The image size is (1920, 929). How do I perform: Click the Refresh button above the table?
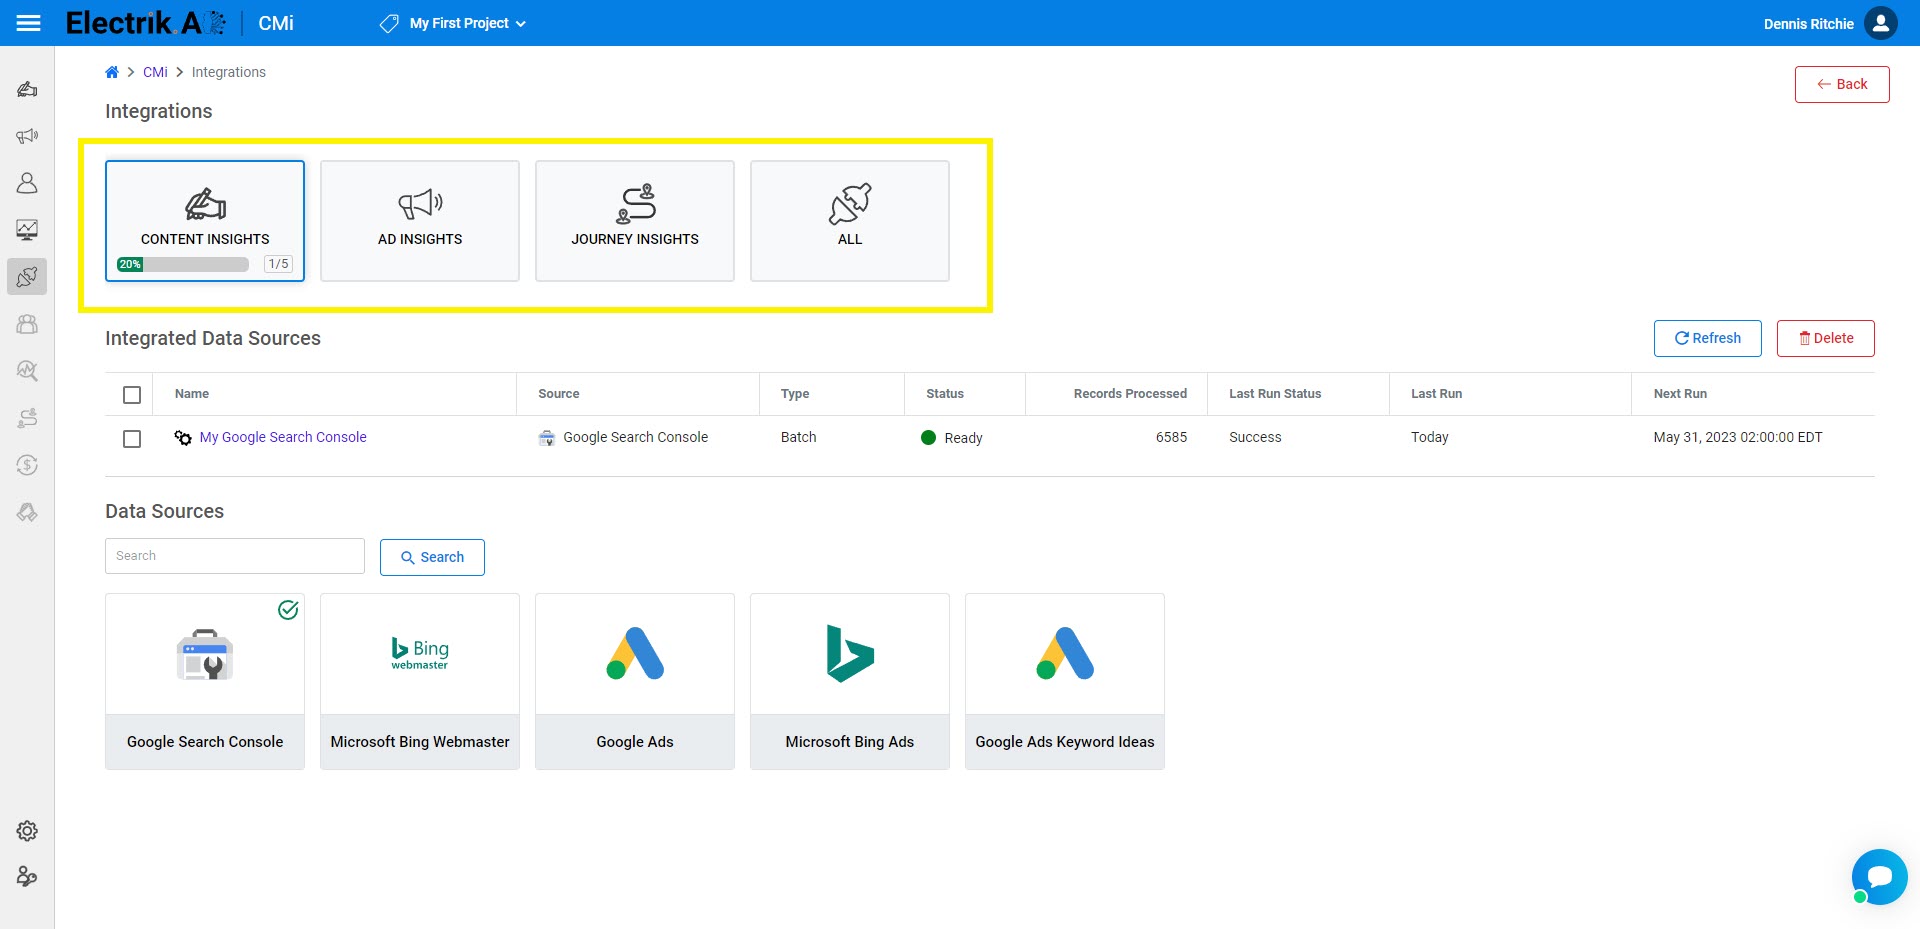(1707, 338)
